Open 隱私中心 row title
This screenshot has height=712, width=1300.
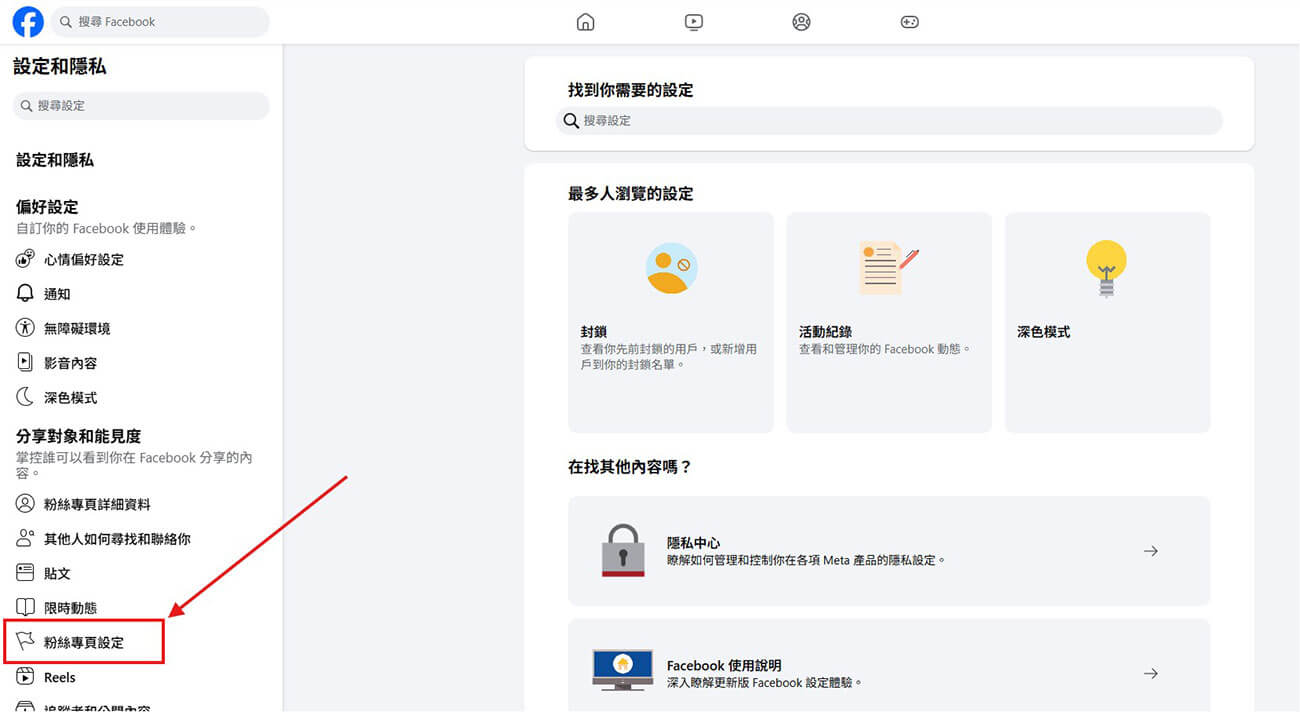[x=694, y=543]
